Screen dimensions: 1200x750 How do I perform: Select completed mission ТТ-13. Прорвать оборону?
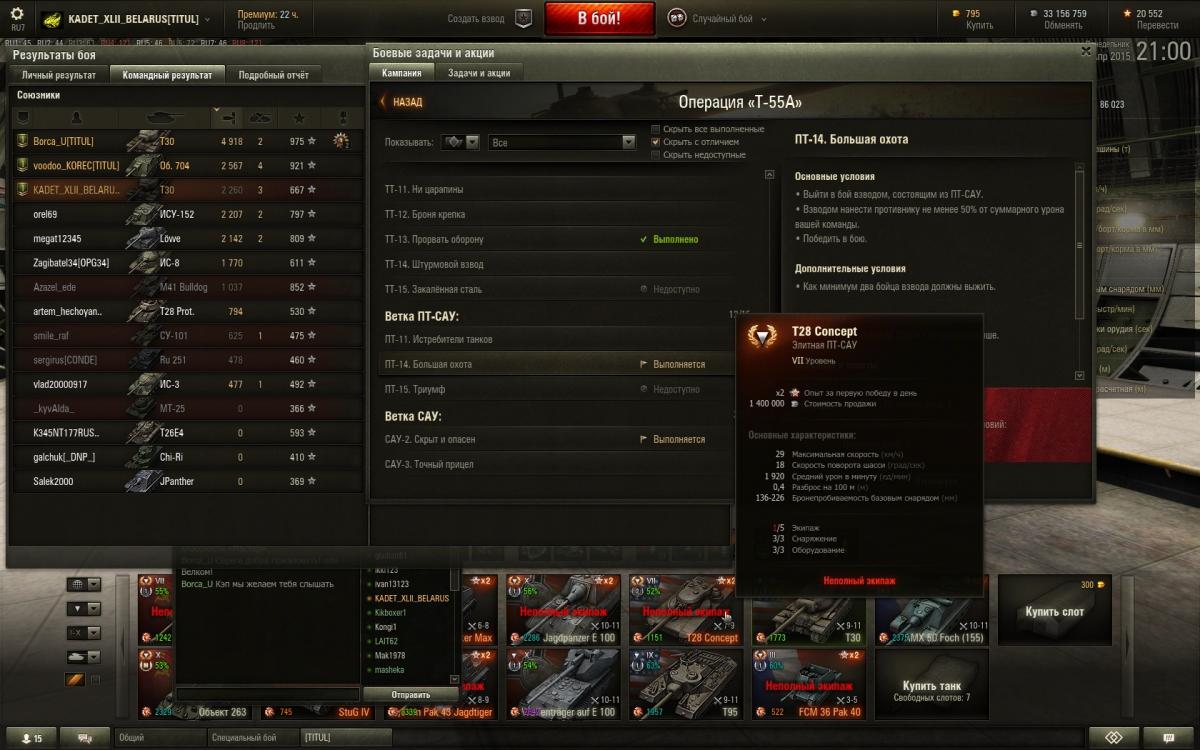560,239
